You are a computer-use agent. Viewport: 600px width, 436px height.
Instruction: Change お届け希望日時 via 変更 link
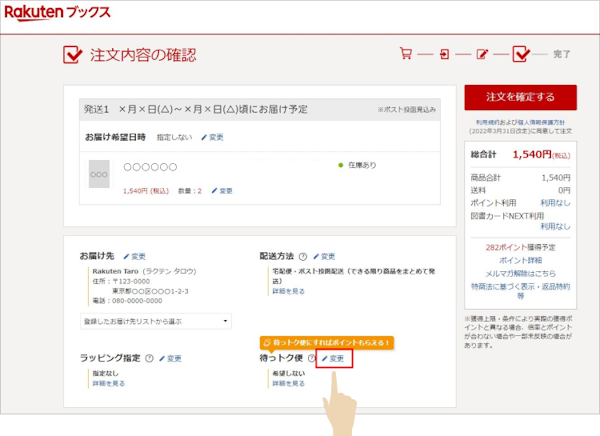pyautogui.click(x=212, y=137)
